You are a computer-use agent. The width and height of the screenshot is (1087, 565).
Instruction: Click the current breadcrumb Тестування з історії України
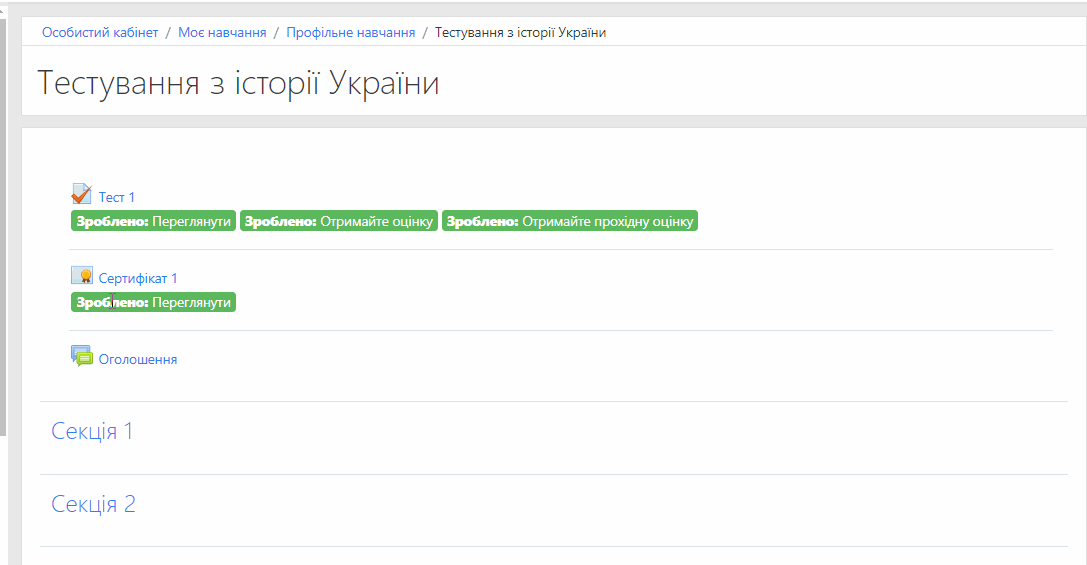point(520,33)
